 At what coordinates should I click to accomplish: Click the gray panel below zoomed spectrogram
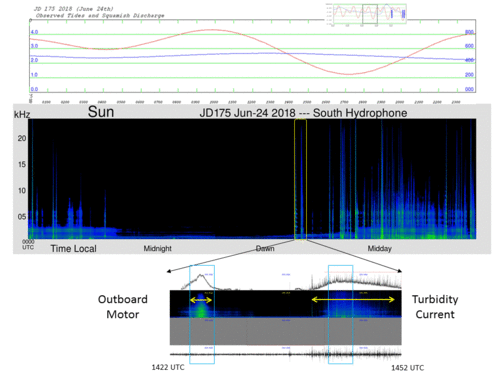pyautogui.click(x=286, y=331)
